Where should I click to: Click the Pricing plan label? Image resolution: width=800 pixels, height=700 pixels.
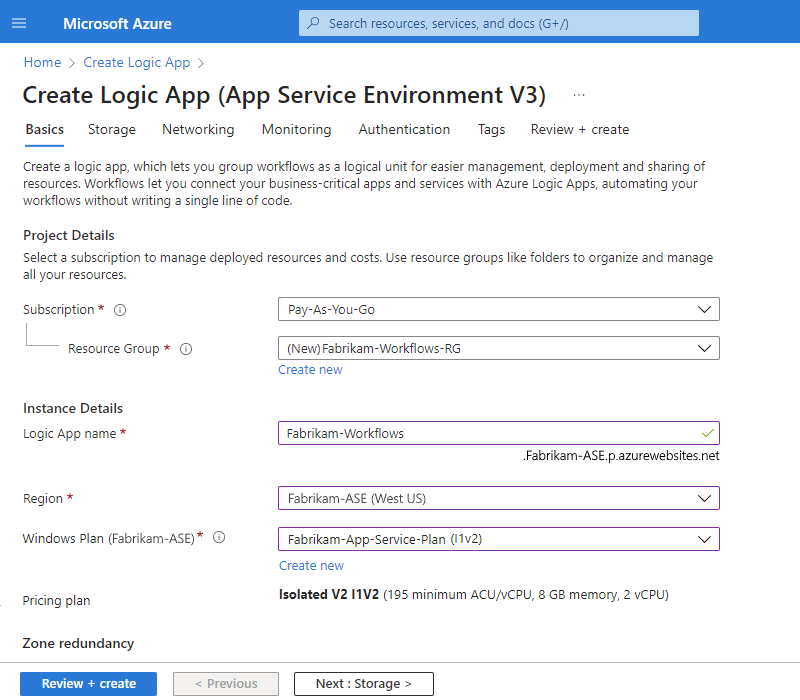56,601
